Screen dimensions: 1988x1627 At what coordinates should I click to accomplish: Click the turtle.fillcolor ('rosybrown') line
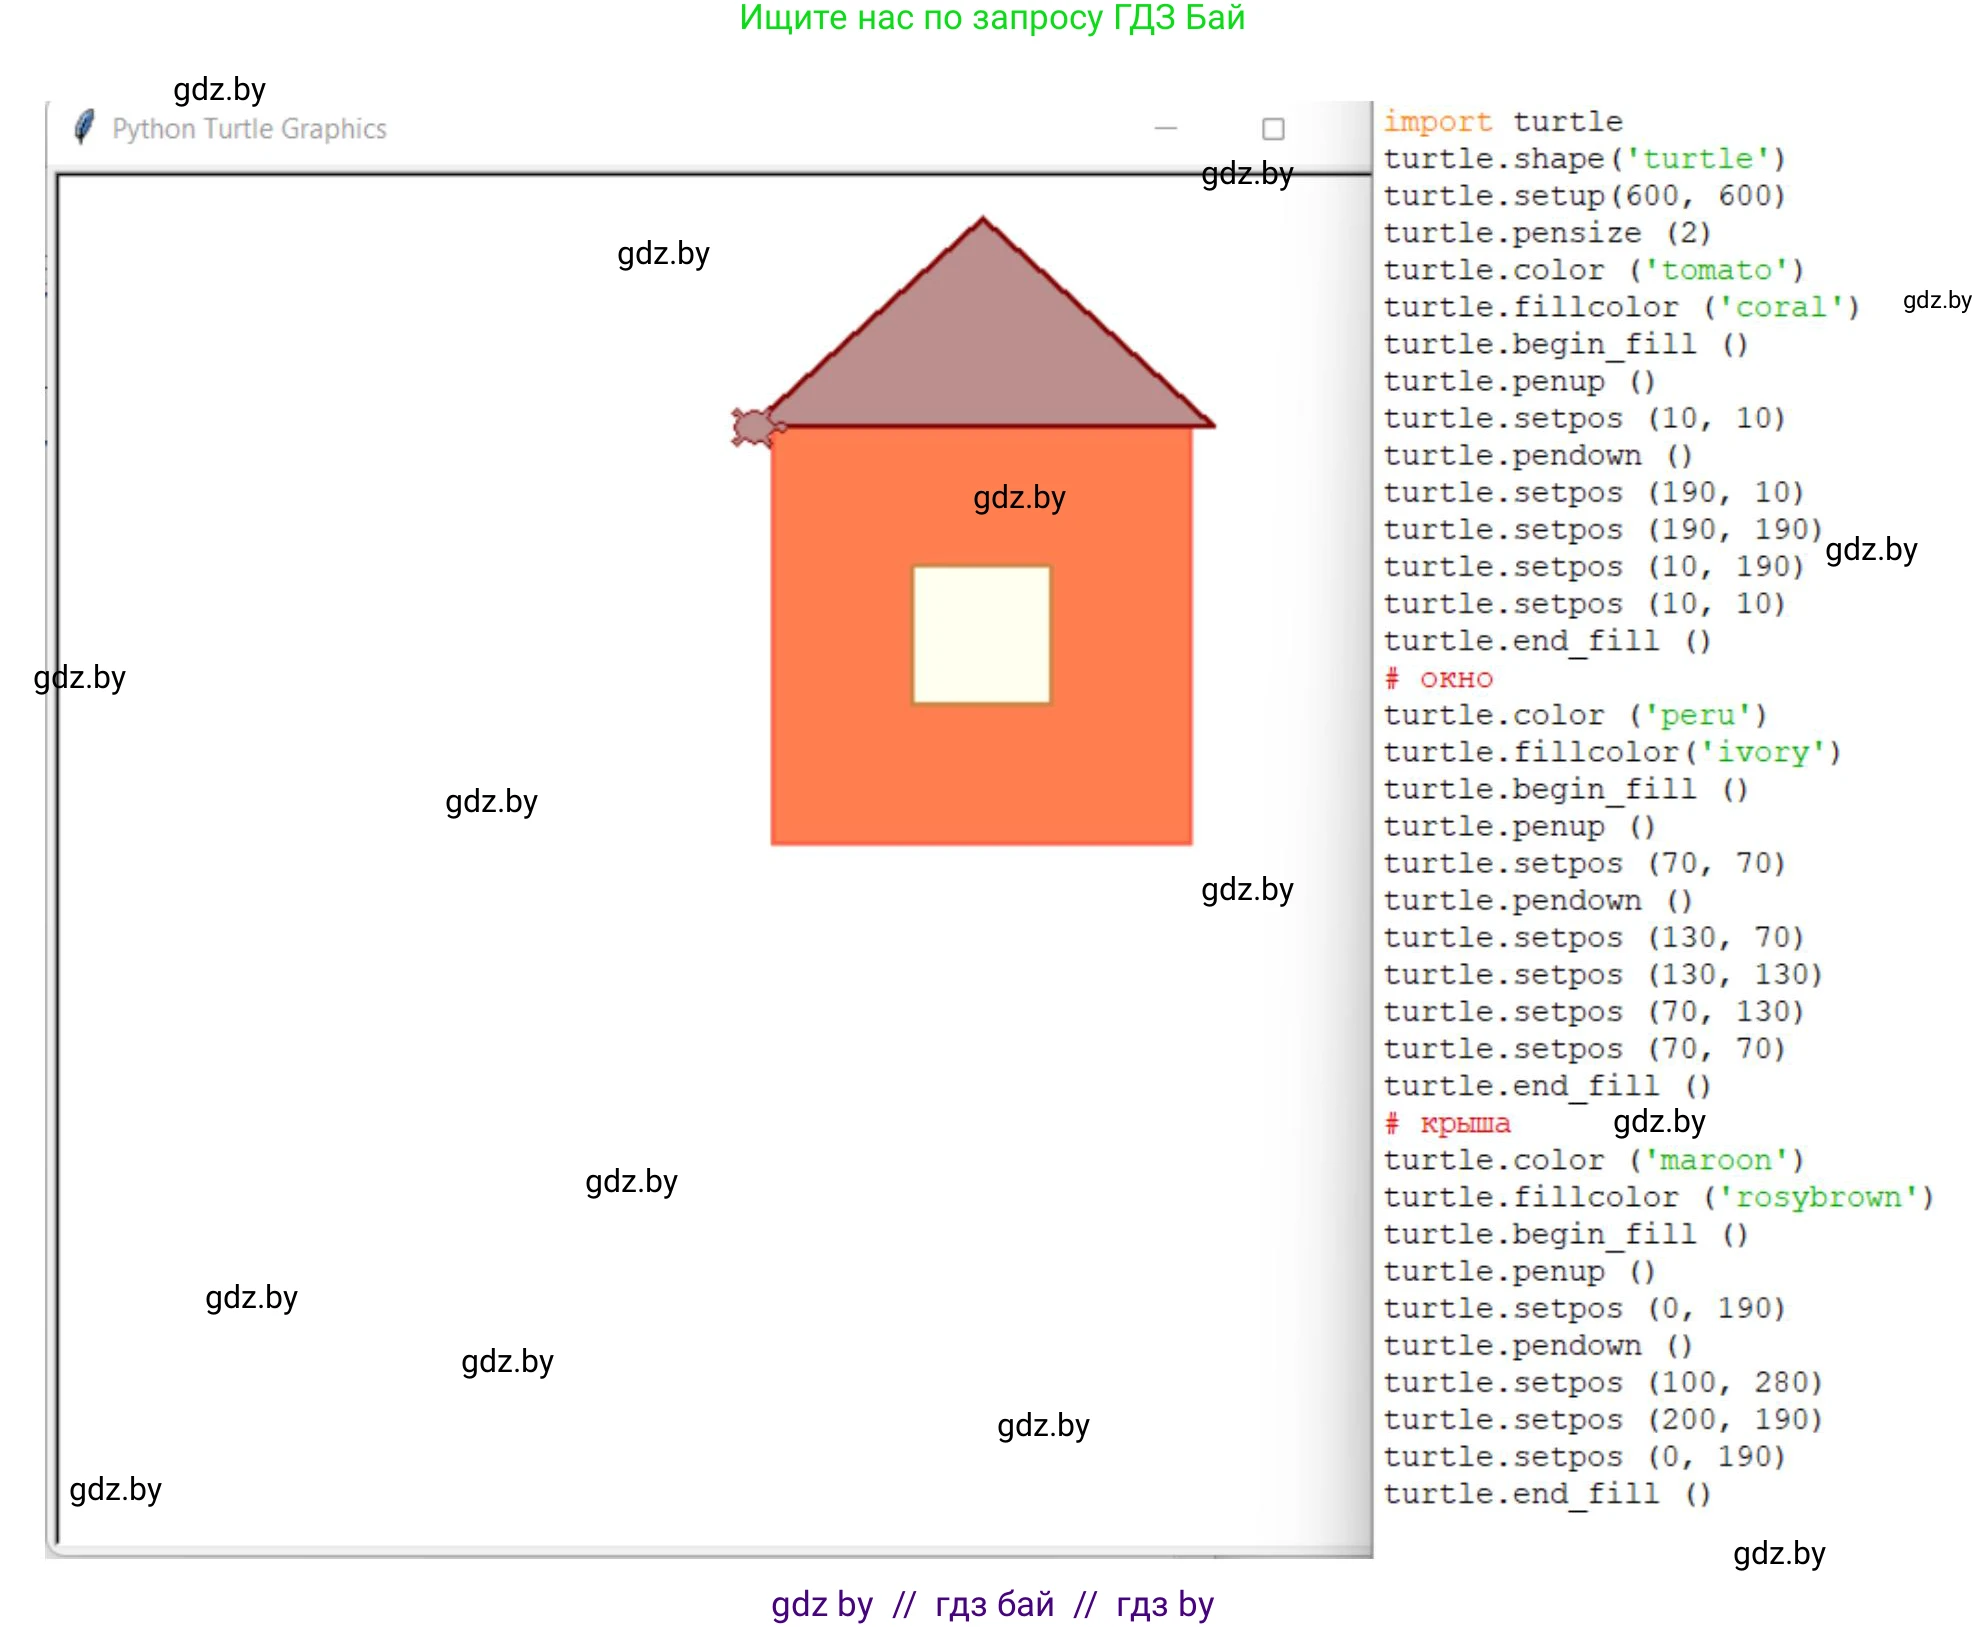coord(1658,1197)
